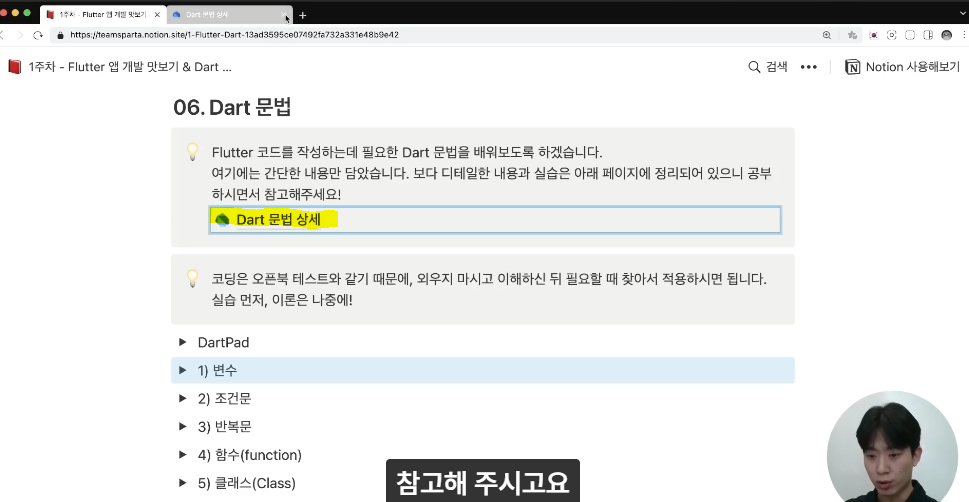Open 검색 search in Notion header
Image resolution: width=969 pixels, height=502 pixels.
click(768, 67)
